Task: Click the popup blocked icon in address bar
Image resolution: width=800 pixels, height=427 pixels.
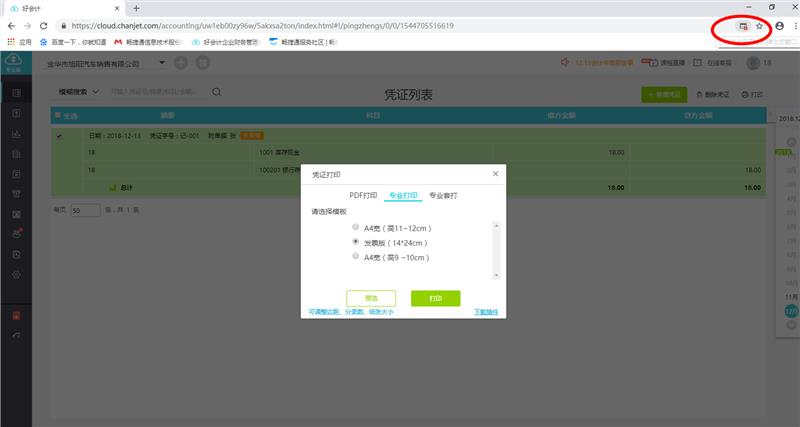Action: tap(742, 26)
